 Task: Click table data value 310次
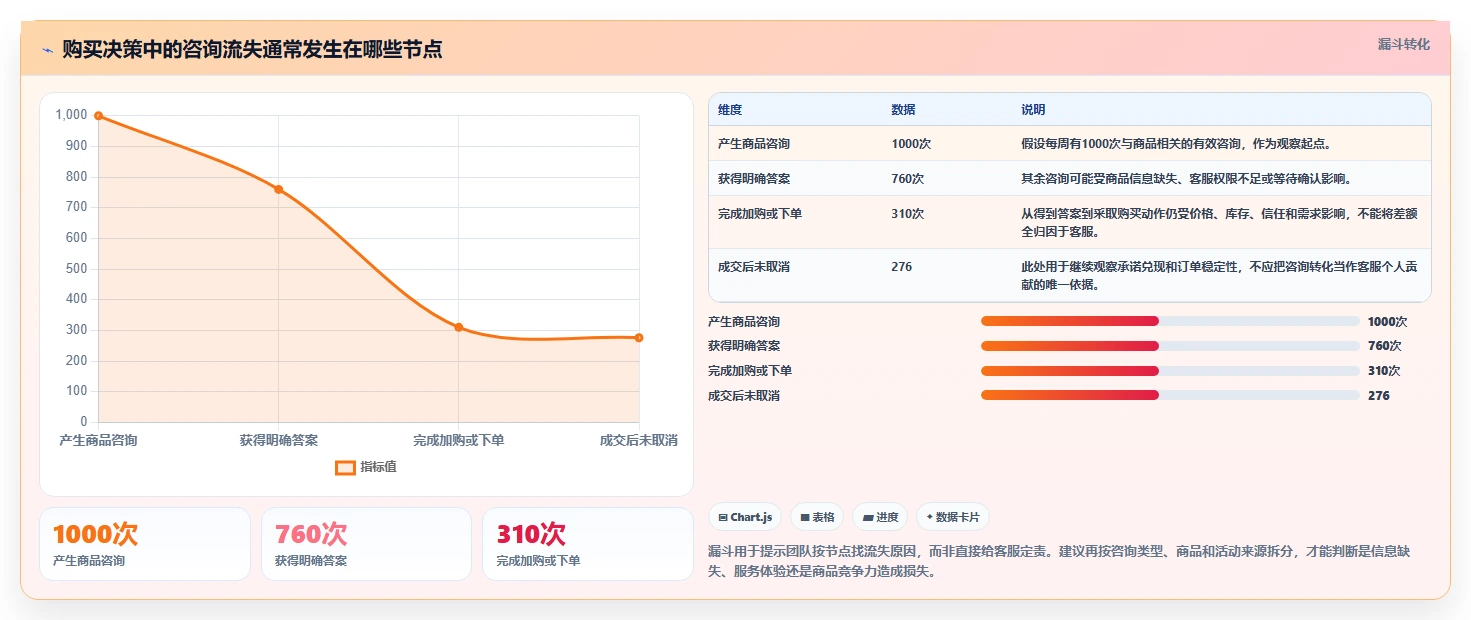click(907, 214)
